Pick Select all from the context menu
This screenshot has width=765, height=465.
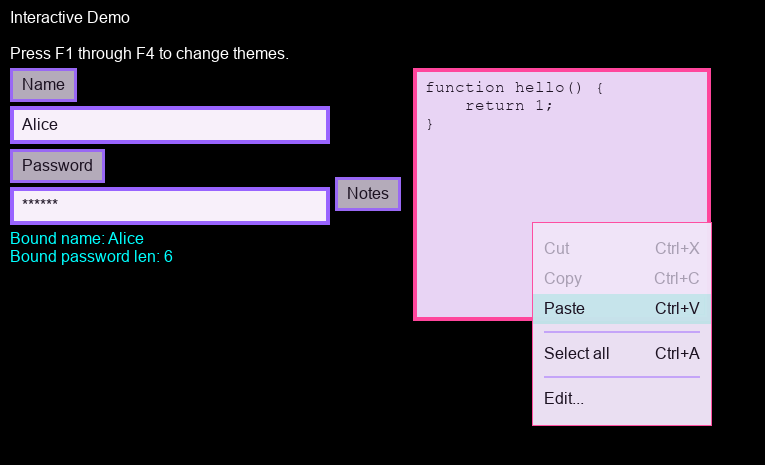point(576,353)
